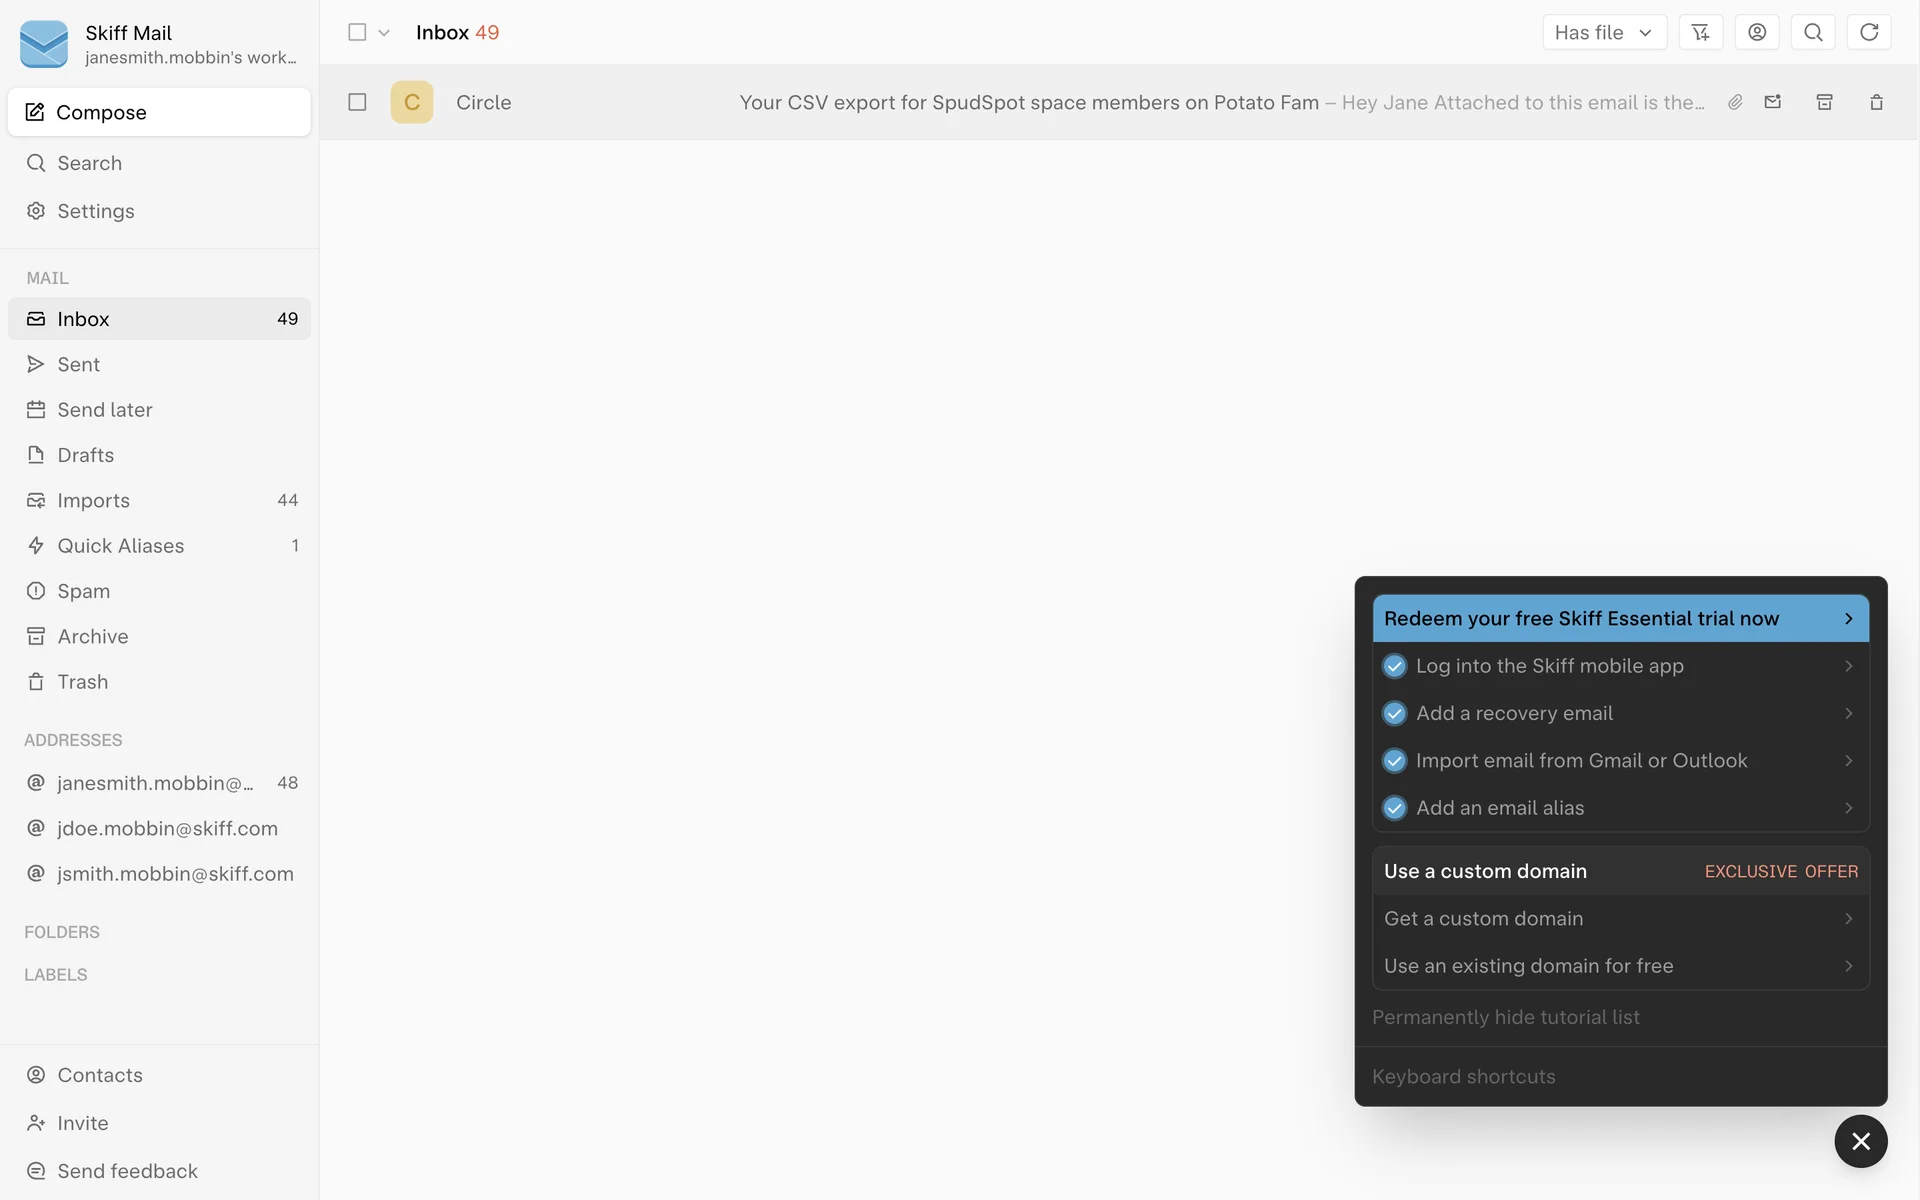Click the magnifier search icon in toolbar
1920x1200 pixels.
point(1813,33)
